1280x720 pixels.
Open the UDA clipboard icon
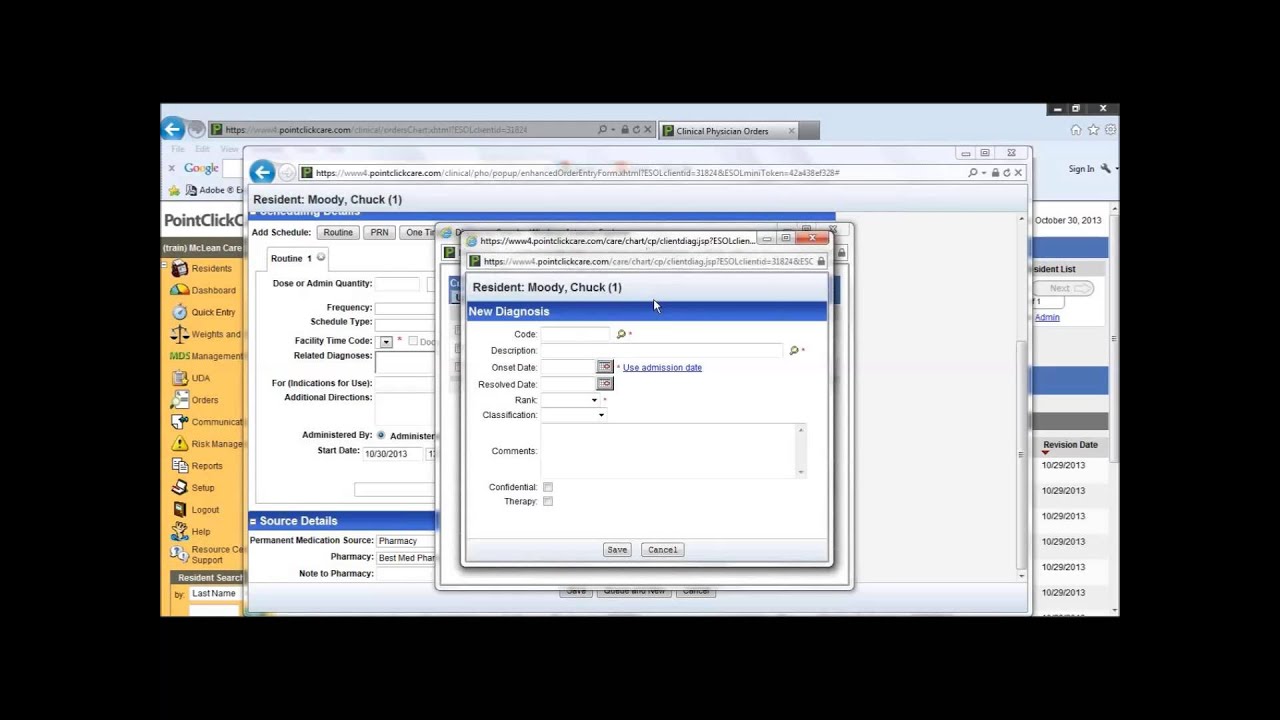click(179, 378)
